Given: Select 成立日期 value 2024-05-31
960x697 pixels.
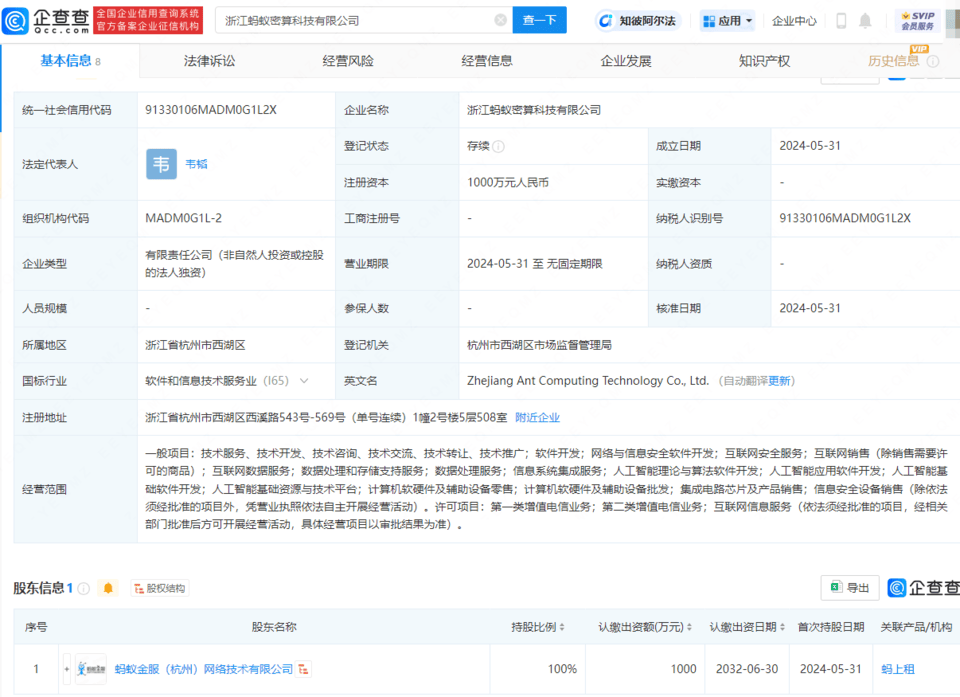Looking at the screenshot, I should pyautogui.click(x=809, y=146).
